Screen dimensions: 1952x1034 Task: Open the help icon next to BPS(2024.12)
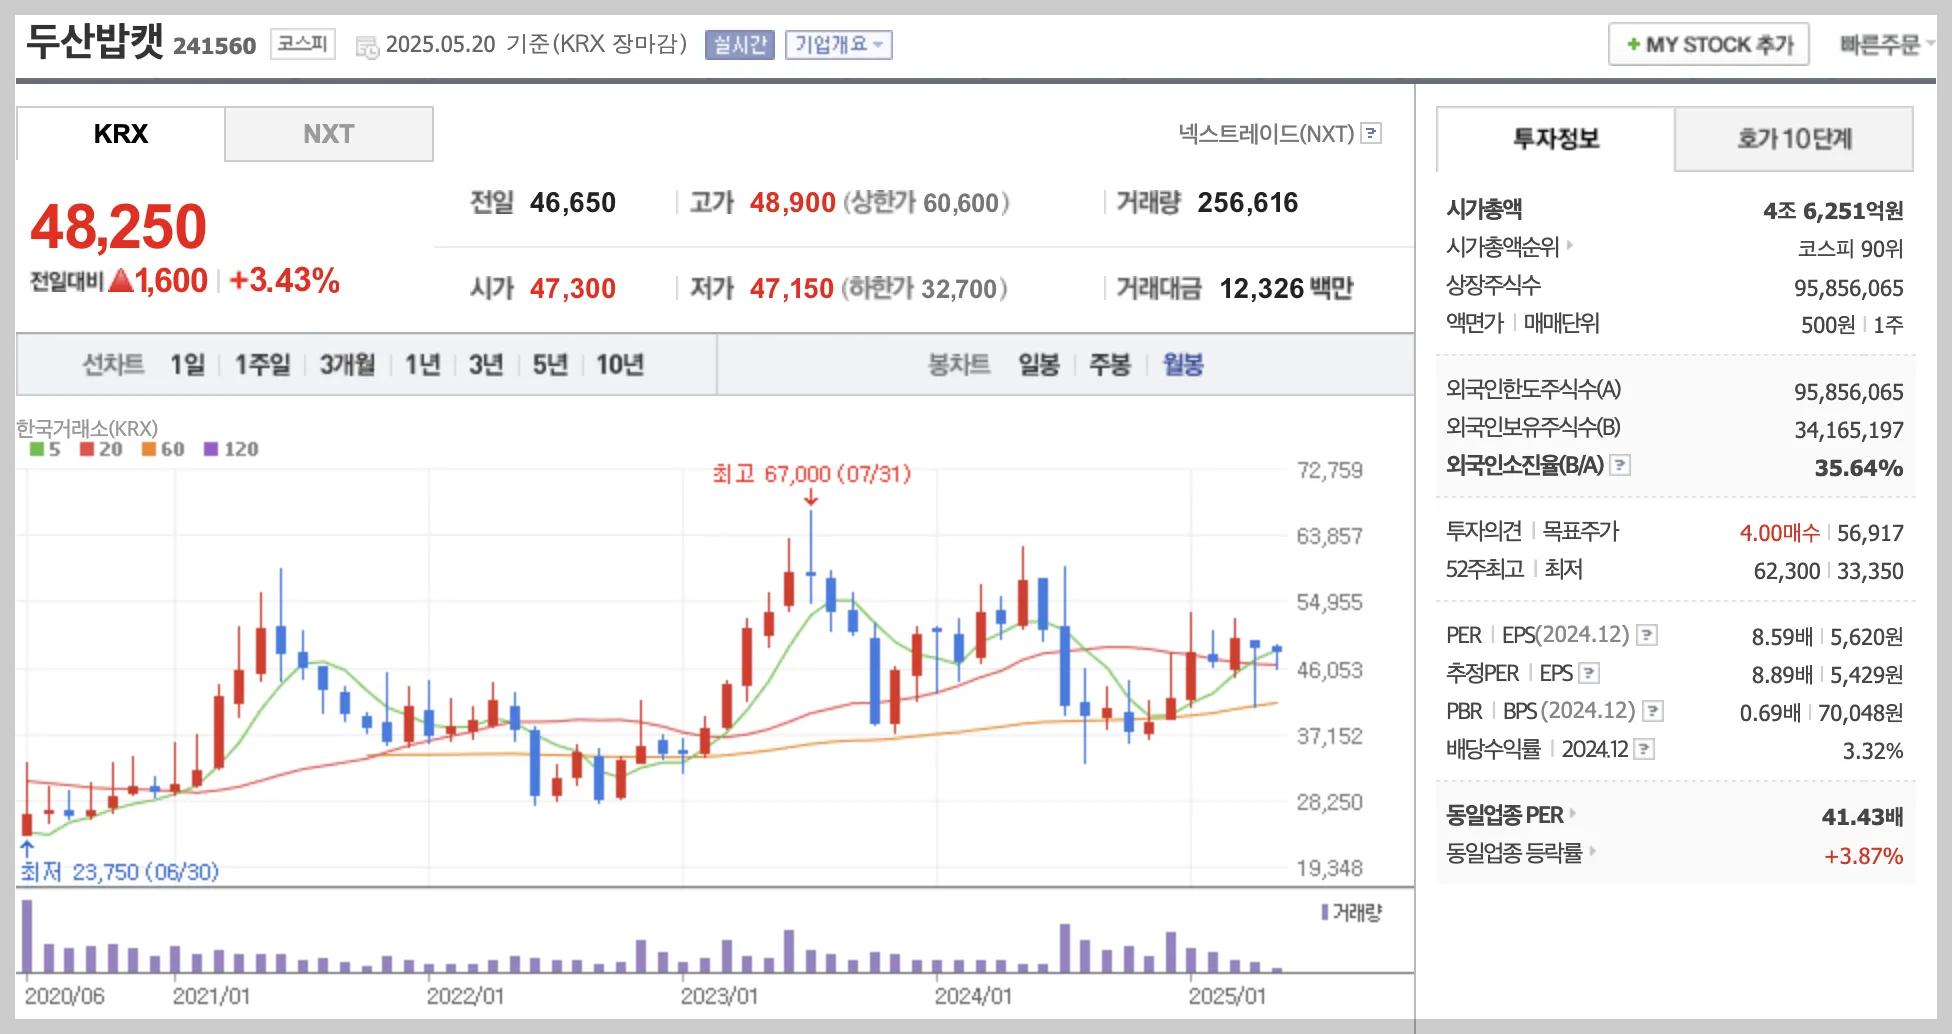click(1653, 711)
